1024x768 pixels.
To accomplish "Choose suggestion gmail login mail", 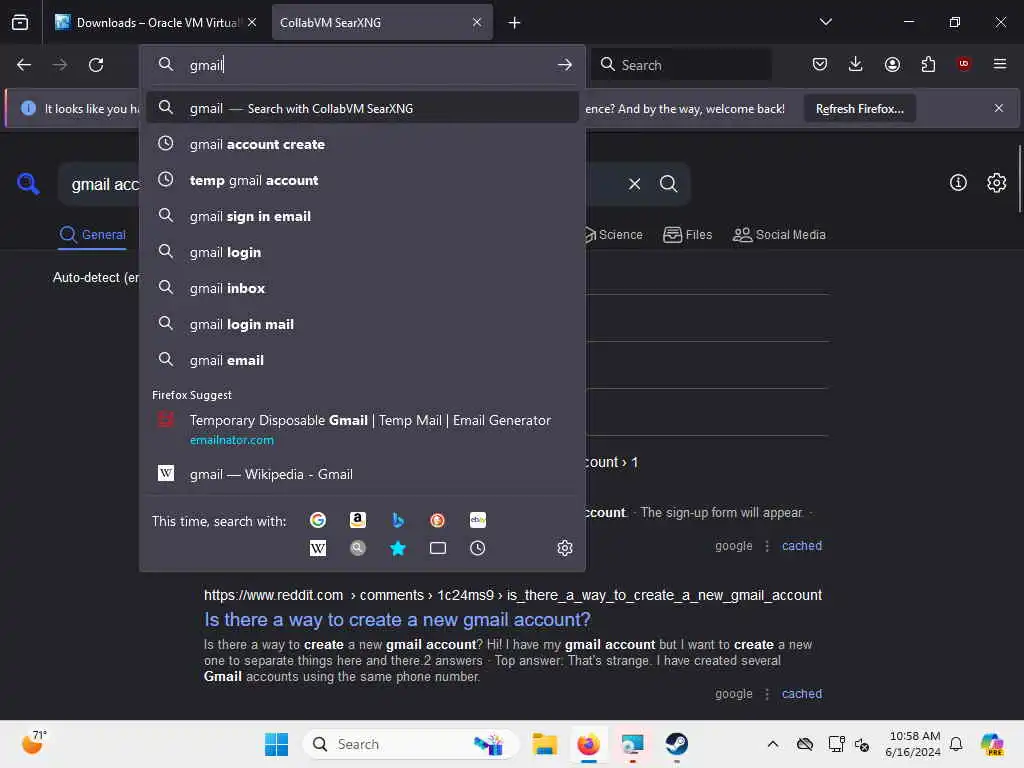I will click(x=362, y=324).
